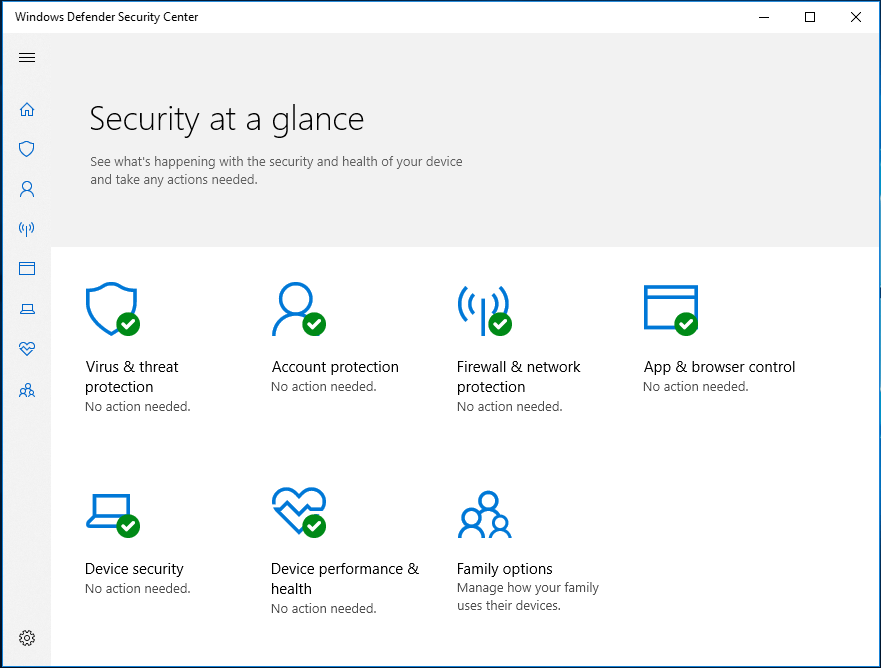This screenshot has width=881, height=668.
Task: Click the large Virus & threat shield icon
Action: click(112, 309)
